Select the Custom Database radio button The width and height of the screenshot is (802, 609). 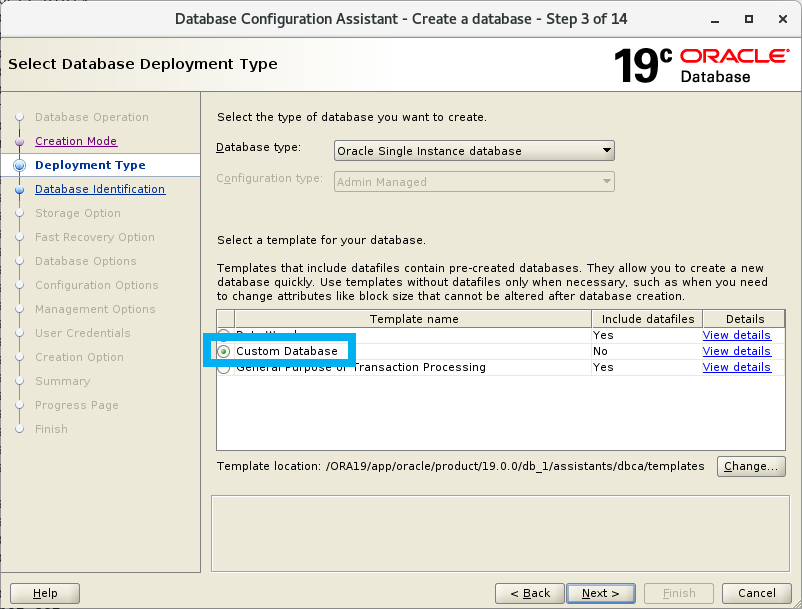click(224, 351)
